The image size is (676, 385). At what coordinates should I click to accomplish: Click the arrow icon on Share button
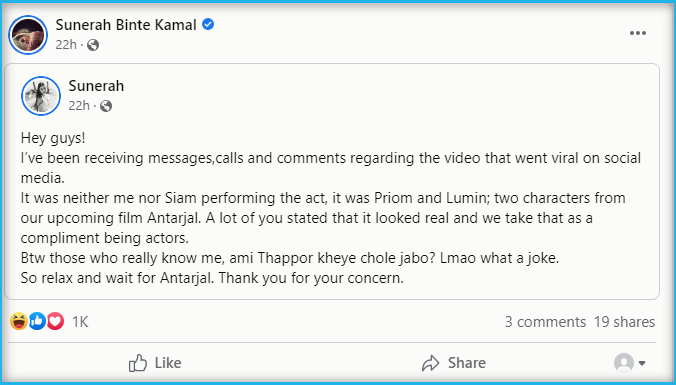click(x=430, y=363)
